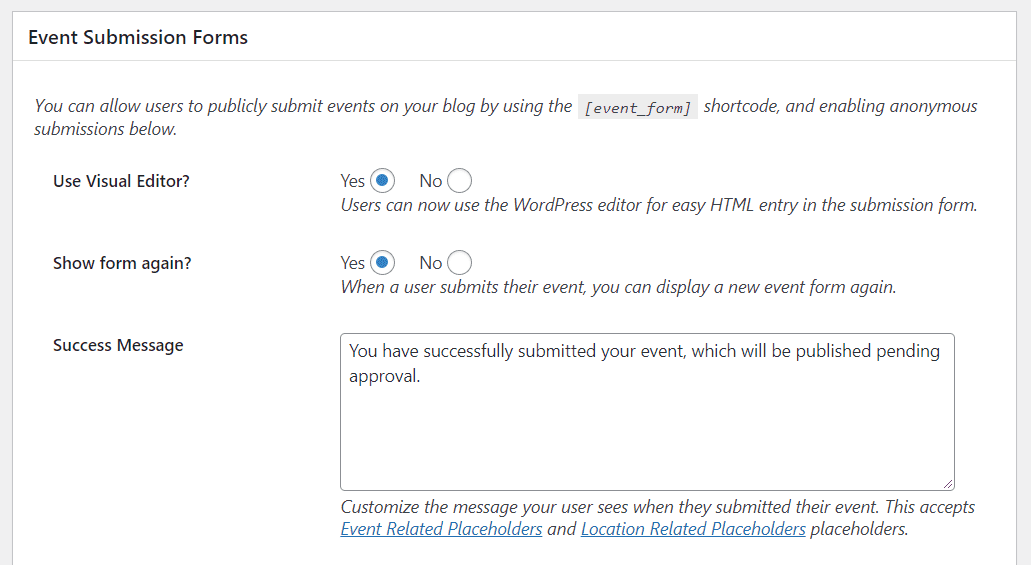Select Yes for Show form again
1031x565 pixels.
(x=382, y=262)
